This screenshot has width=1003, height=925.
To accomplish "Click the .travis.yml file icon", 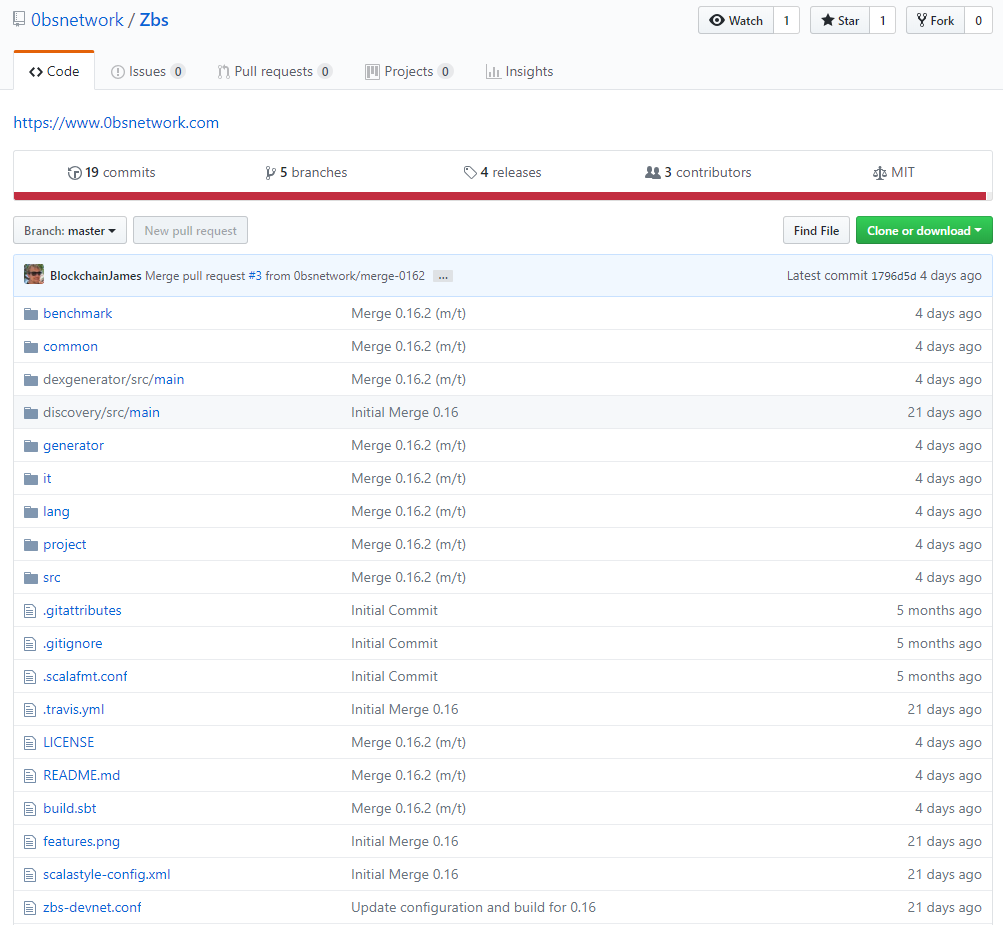I will pyautogui.click(x=30, y=710).
